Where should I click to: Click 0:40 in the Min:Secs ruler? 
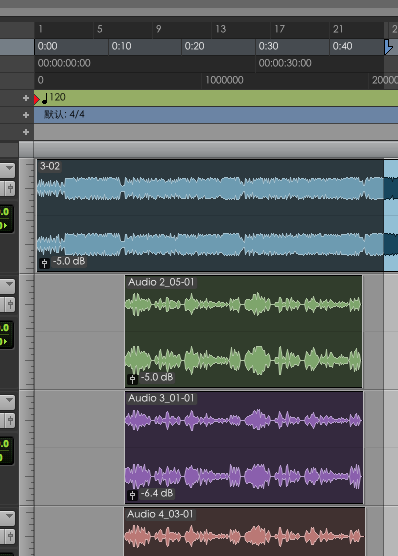pyautogui.click(x=342, y=46)
